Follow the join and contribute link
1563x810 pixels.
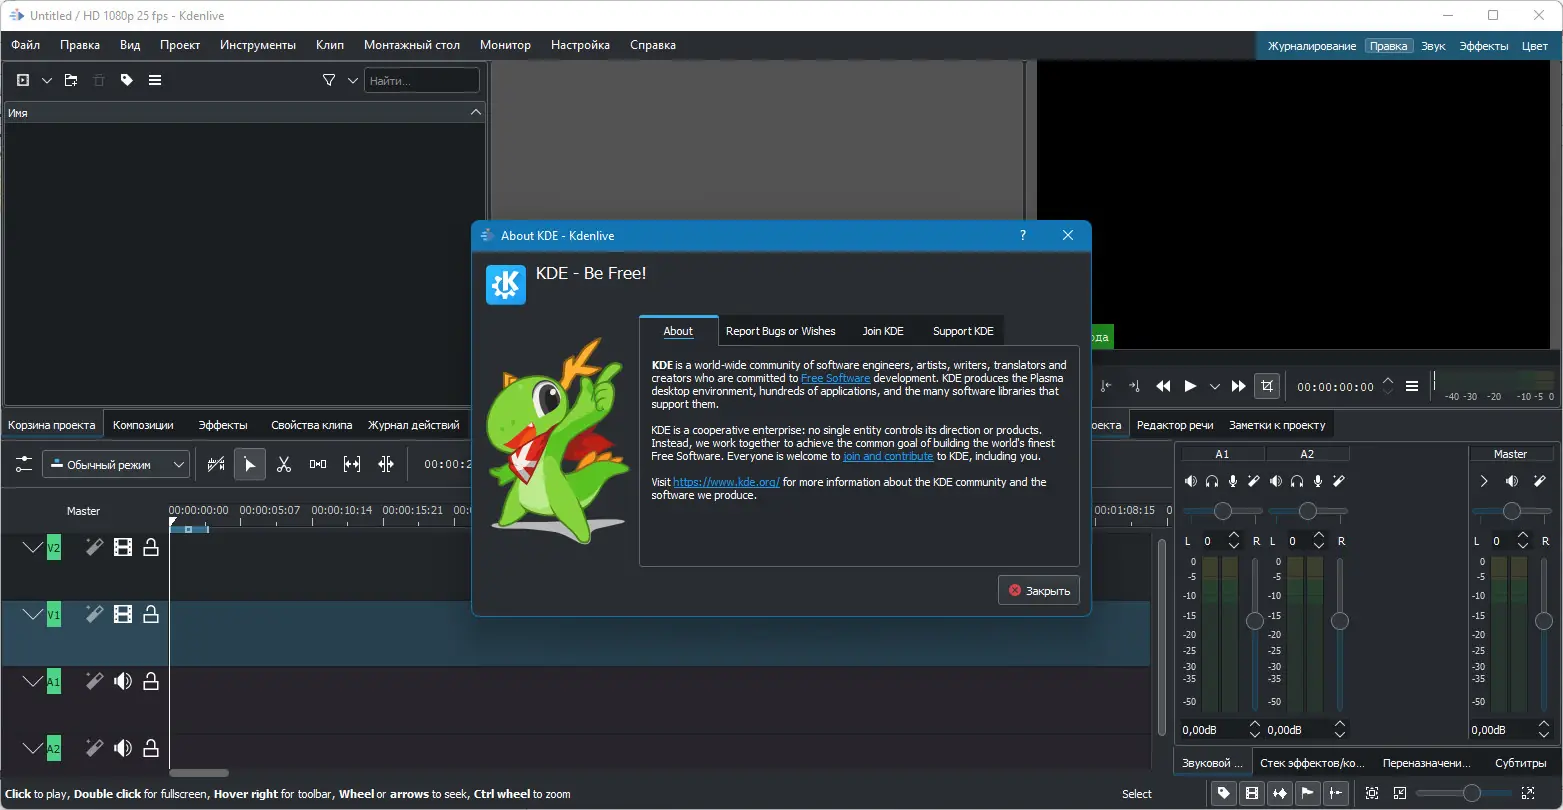coord(888,456)
